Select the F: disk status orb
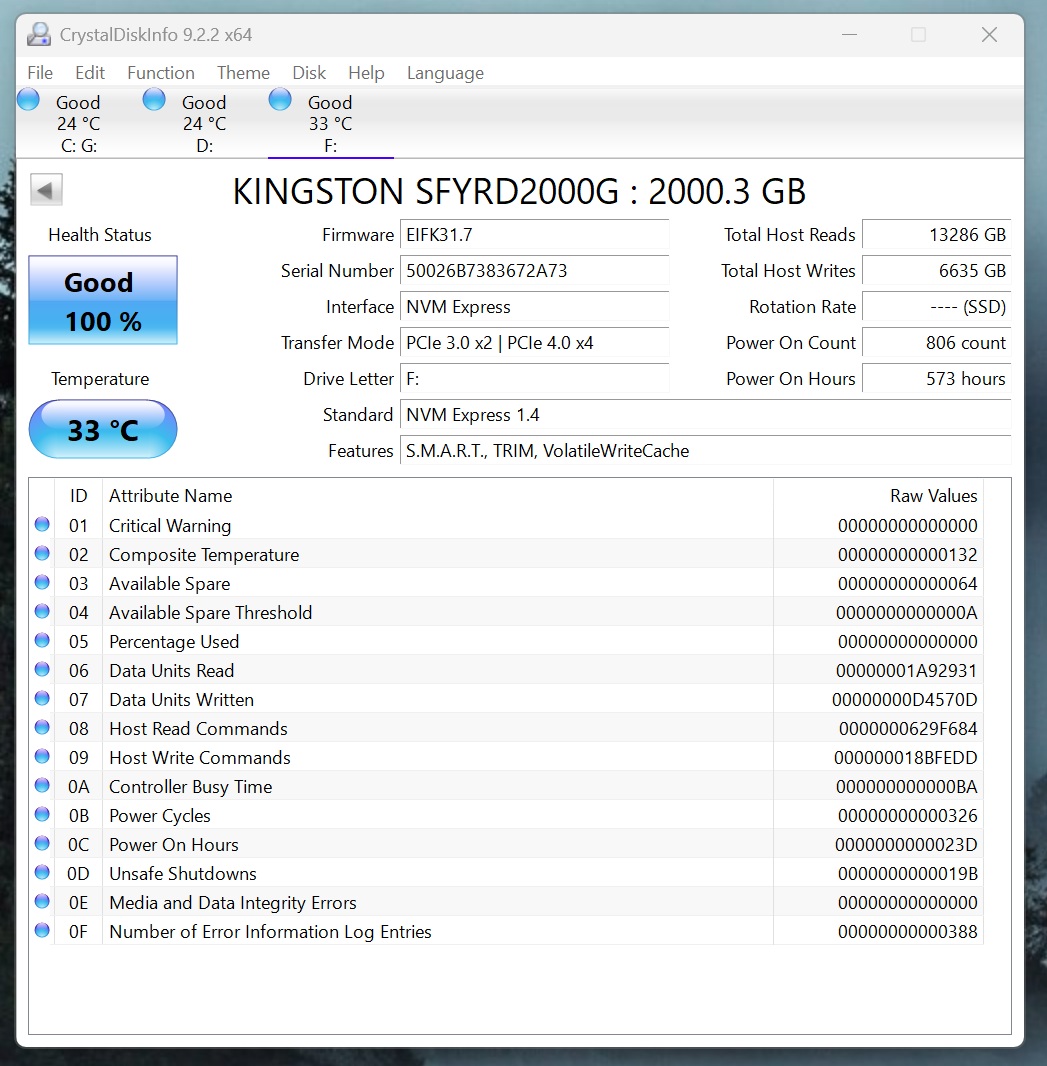Viewport: 1047px width, 1066px height. click(280, 100)
